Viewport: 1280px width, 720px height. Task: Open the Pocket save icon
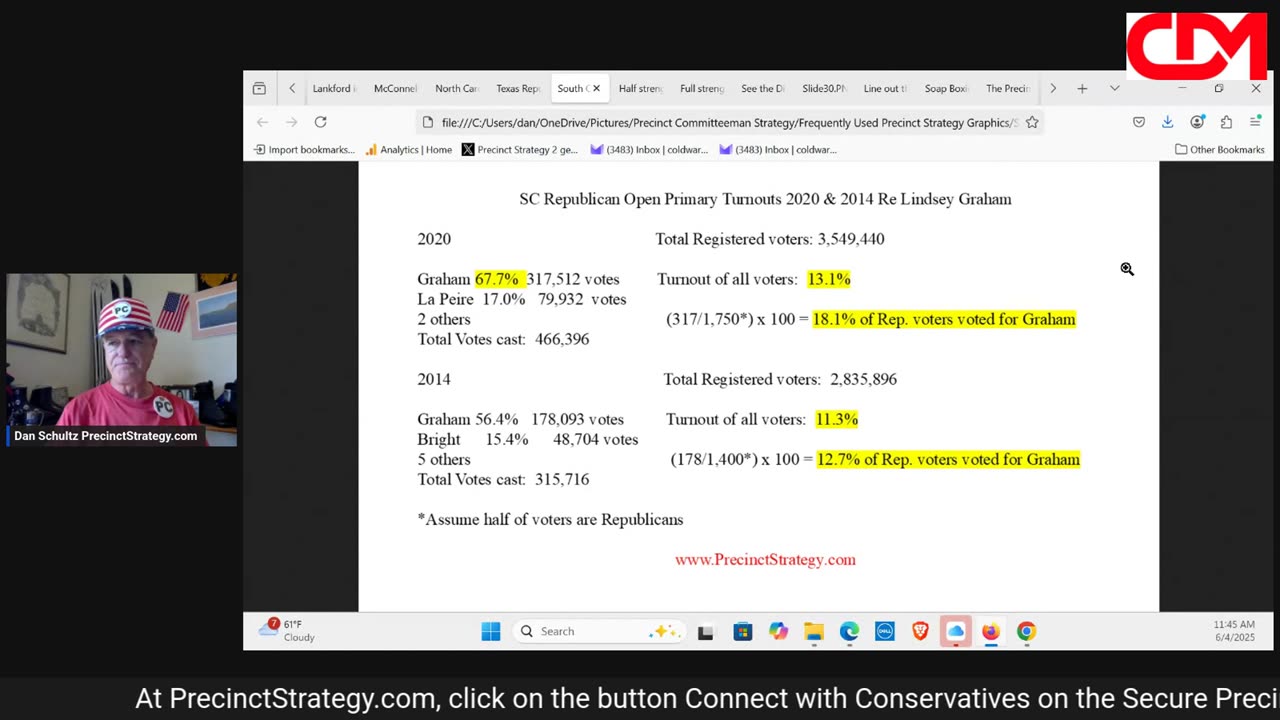(1139, 122)
